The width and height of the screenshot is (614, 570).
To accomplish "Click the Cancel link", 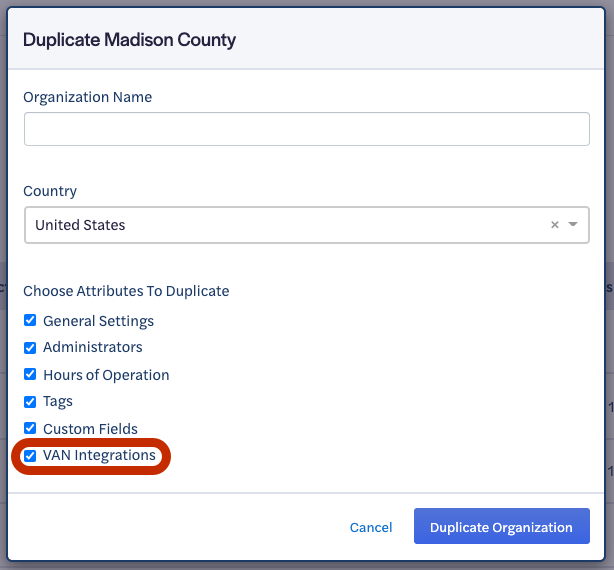I will click(370, 527).
